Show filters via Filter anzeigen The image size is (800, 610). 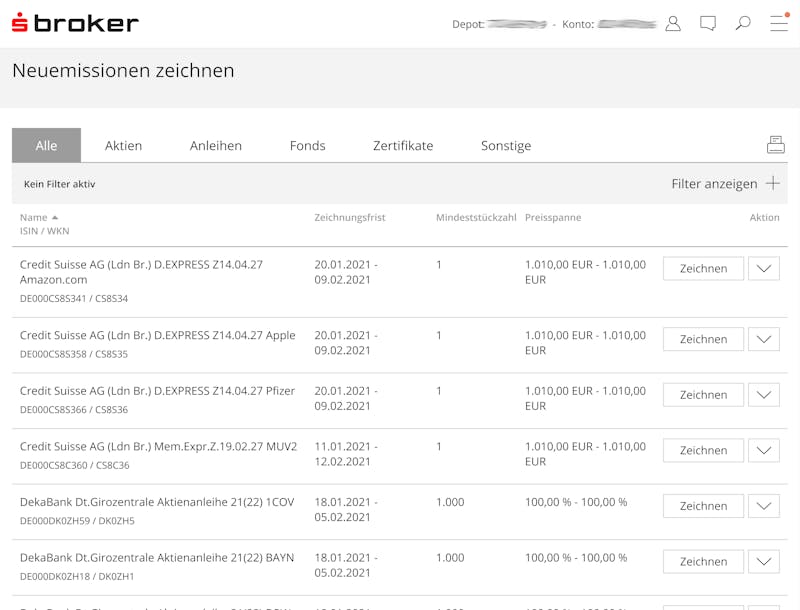(714, 184)
